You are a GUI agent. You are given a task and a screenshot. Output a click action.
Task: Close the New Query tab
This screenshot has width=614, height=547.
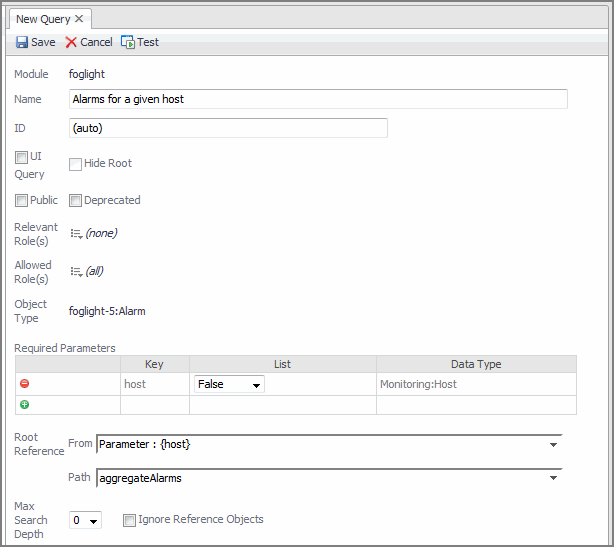79,19
